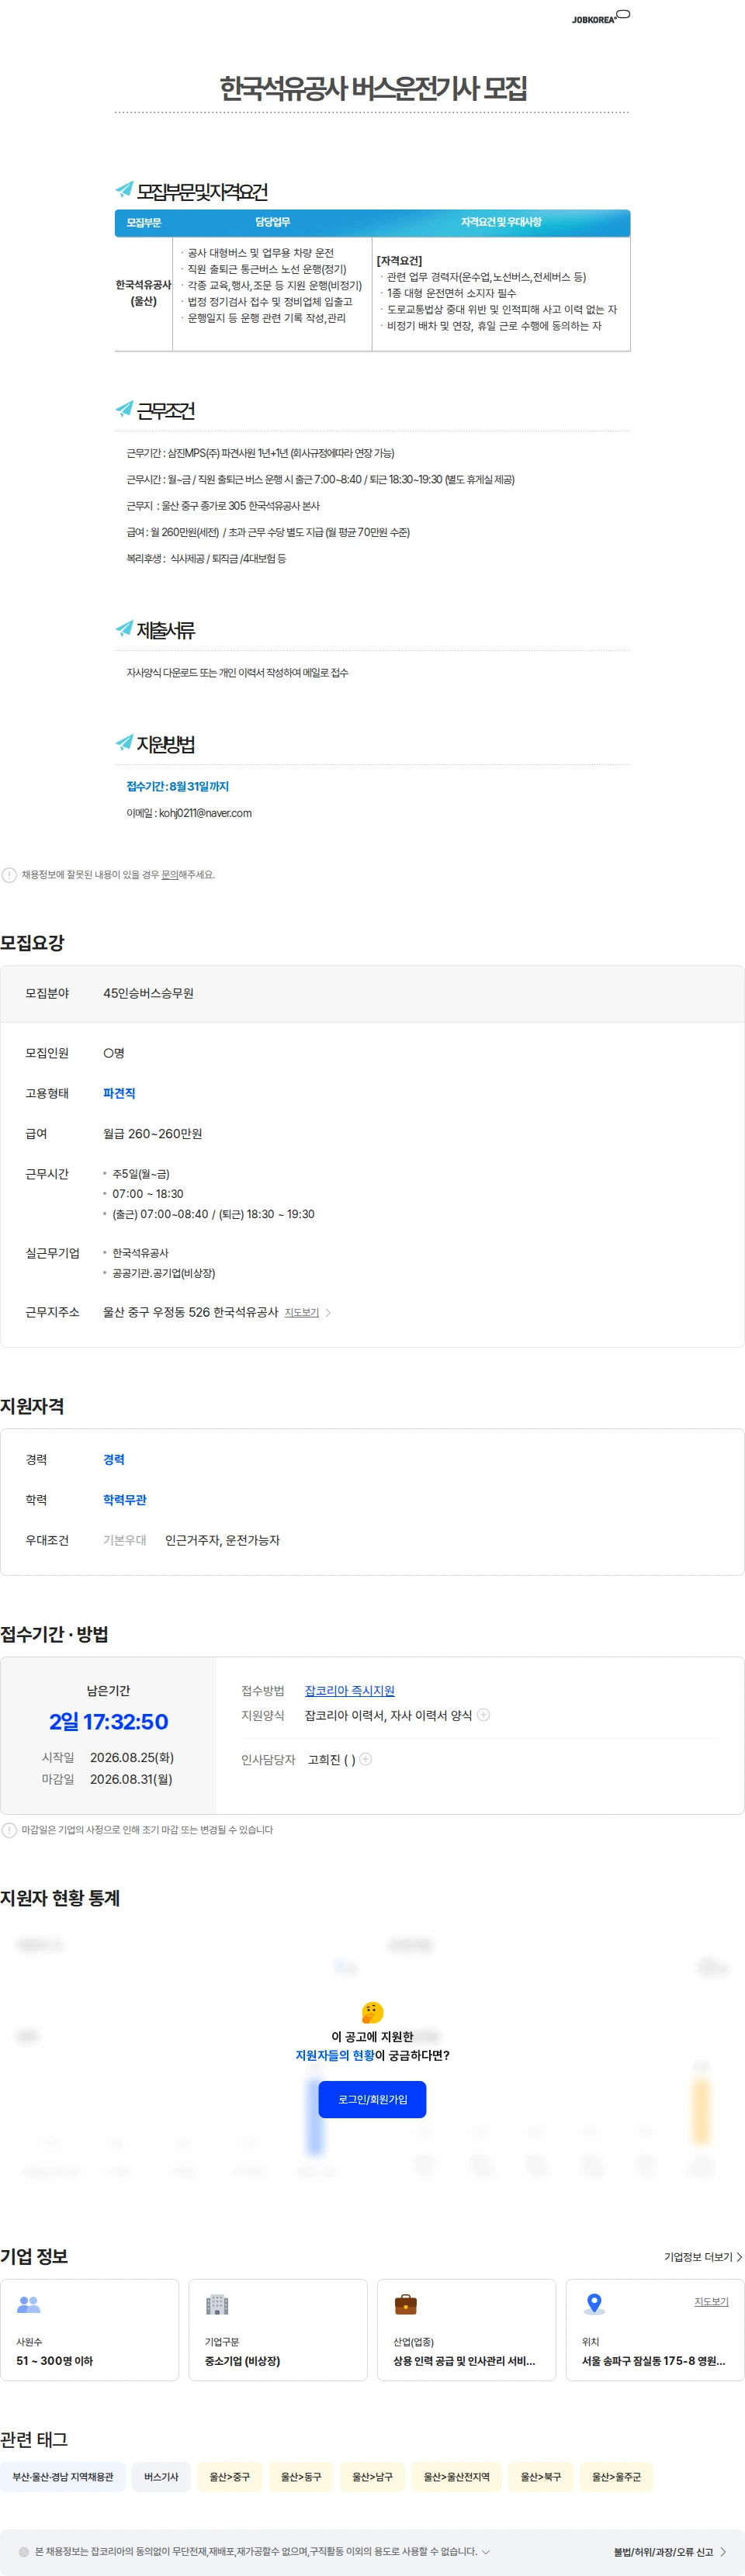The width and height of the screenshot is (745, 2576).
Task: Click the 울산 중구 우정동 526 address text
Action: (x=190, y=1312)
